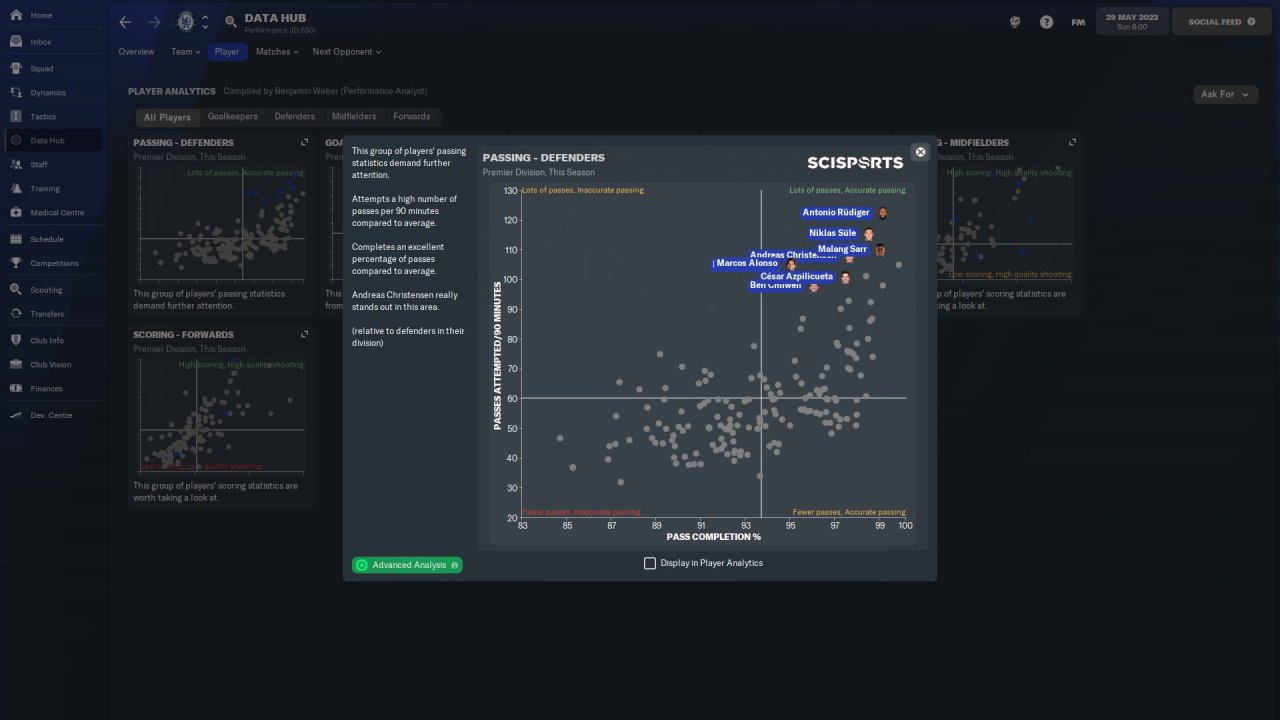Enable Display in Player Analytics checkbox
This screenshot has width=1280, height=720.
(x=650, y=563)
